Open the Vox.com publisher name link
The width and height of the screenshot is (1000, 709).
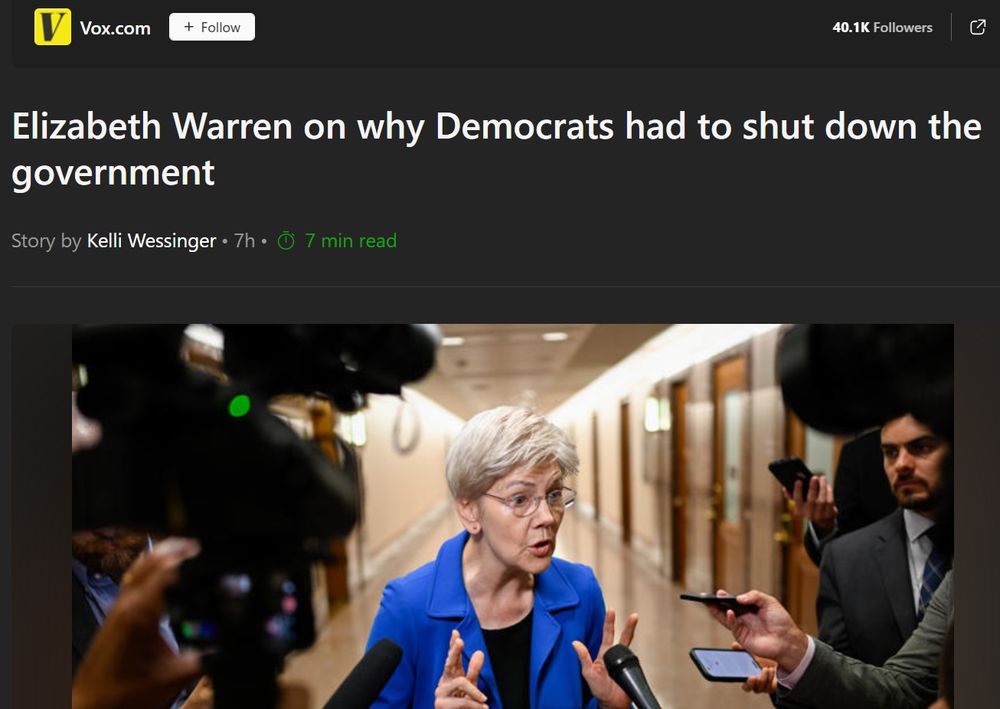[x=115, y=28]
